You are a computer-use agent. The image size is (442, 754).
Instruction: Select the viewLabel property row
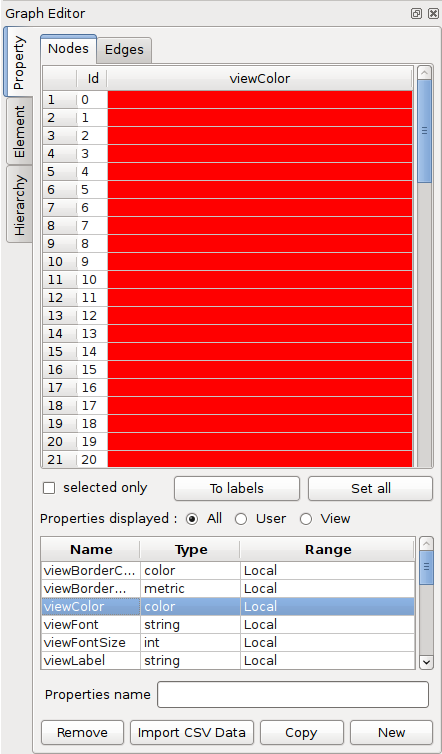click(227, 660)
